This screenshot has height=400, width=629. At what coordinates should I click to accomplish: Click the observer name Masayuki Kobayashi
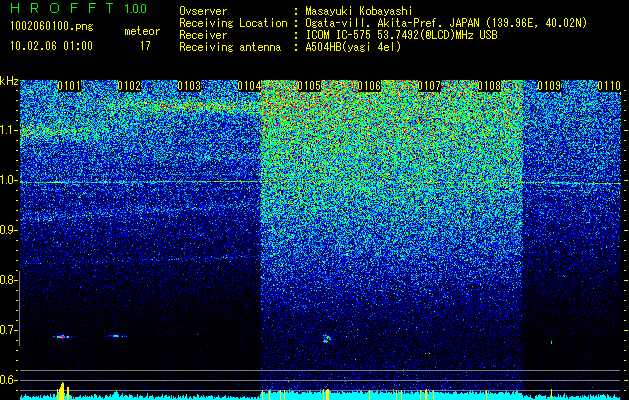pos(359,11)
